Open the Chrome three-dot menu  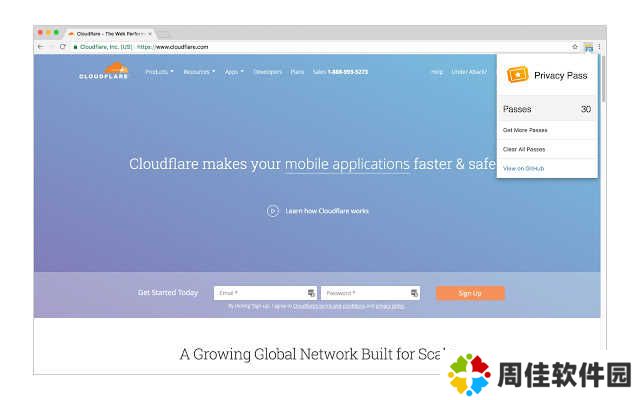(599, 47)
